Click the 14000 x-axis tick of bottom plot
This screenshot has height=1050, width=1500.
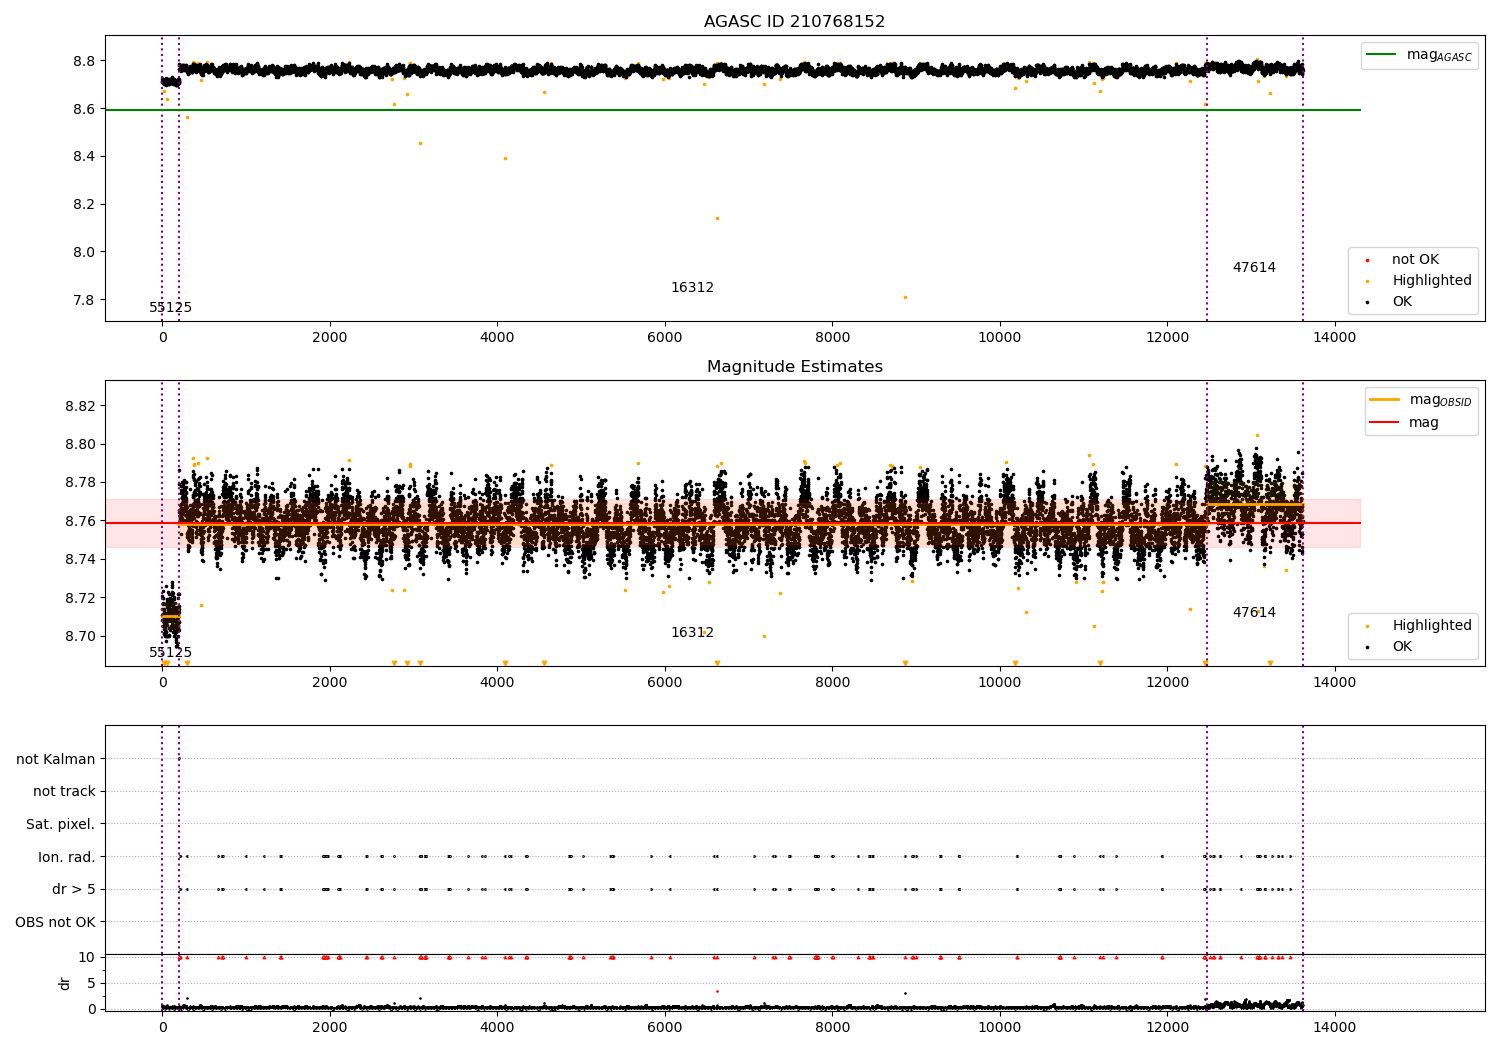[x=1334, y=1027]
